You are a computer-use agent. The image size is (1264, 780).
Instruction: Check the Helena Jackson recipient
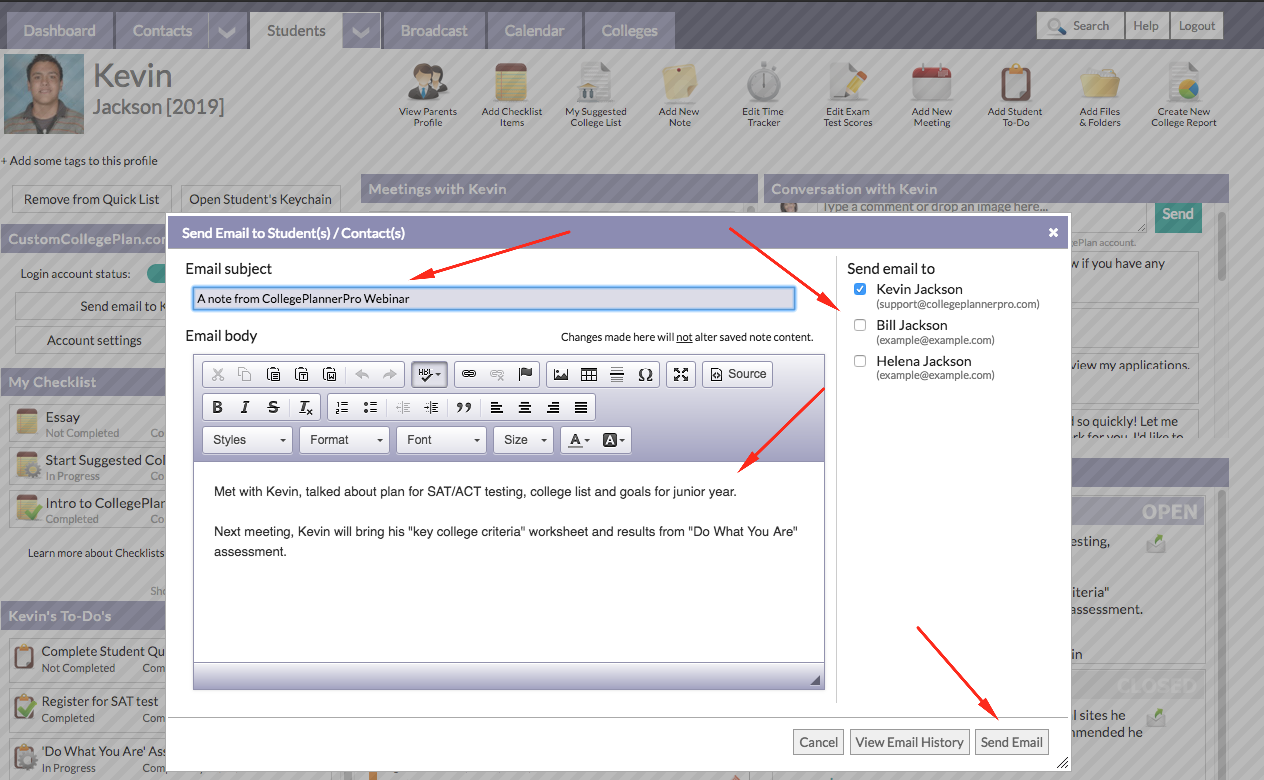pyautogui.click(x=860, y=361)
